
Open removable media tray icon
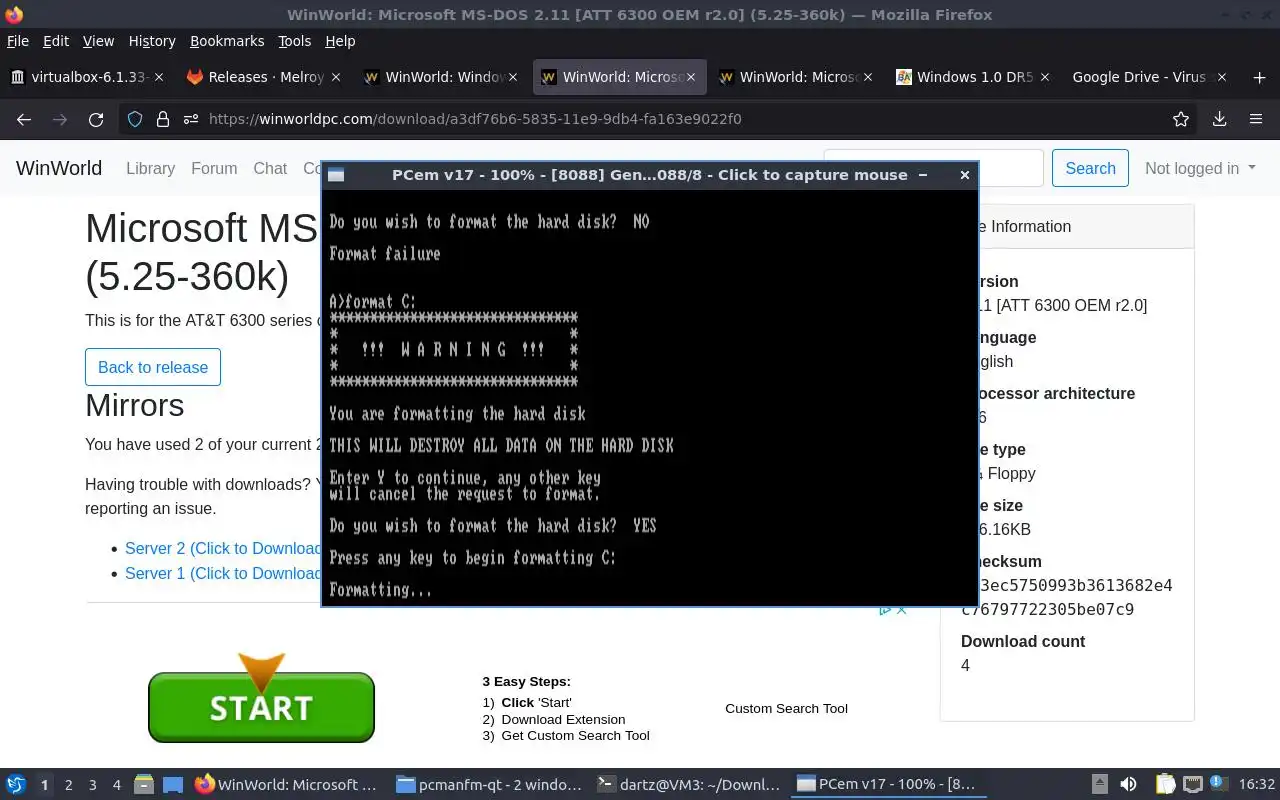[1099, 785]
